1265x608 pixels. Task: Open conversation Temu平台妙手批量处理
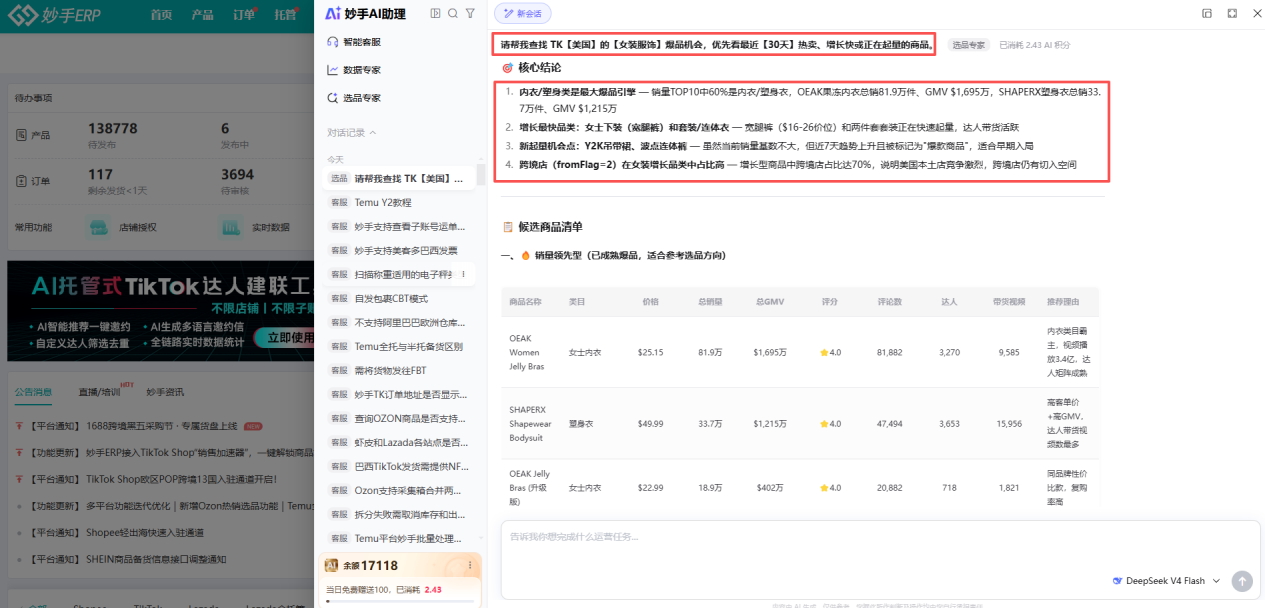pos(398,538)
